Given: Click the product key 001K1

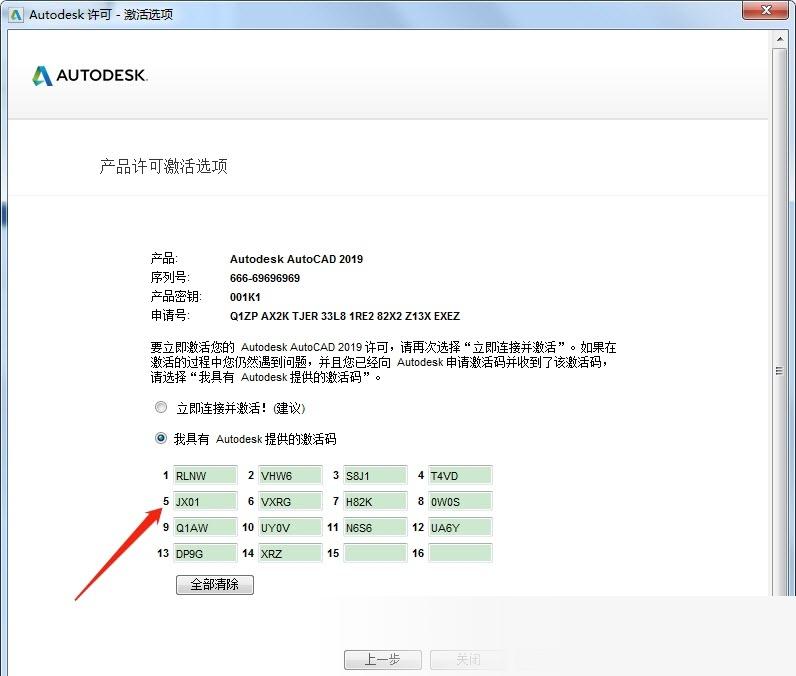Looking at the screenshot, I should pos(245,297).
